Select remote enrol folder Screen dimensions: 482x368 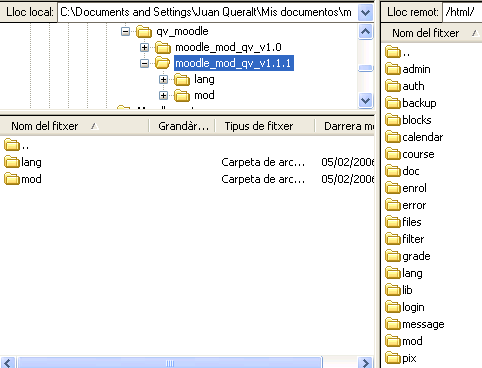coord(406,188)
